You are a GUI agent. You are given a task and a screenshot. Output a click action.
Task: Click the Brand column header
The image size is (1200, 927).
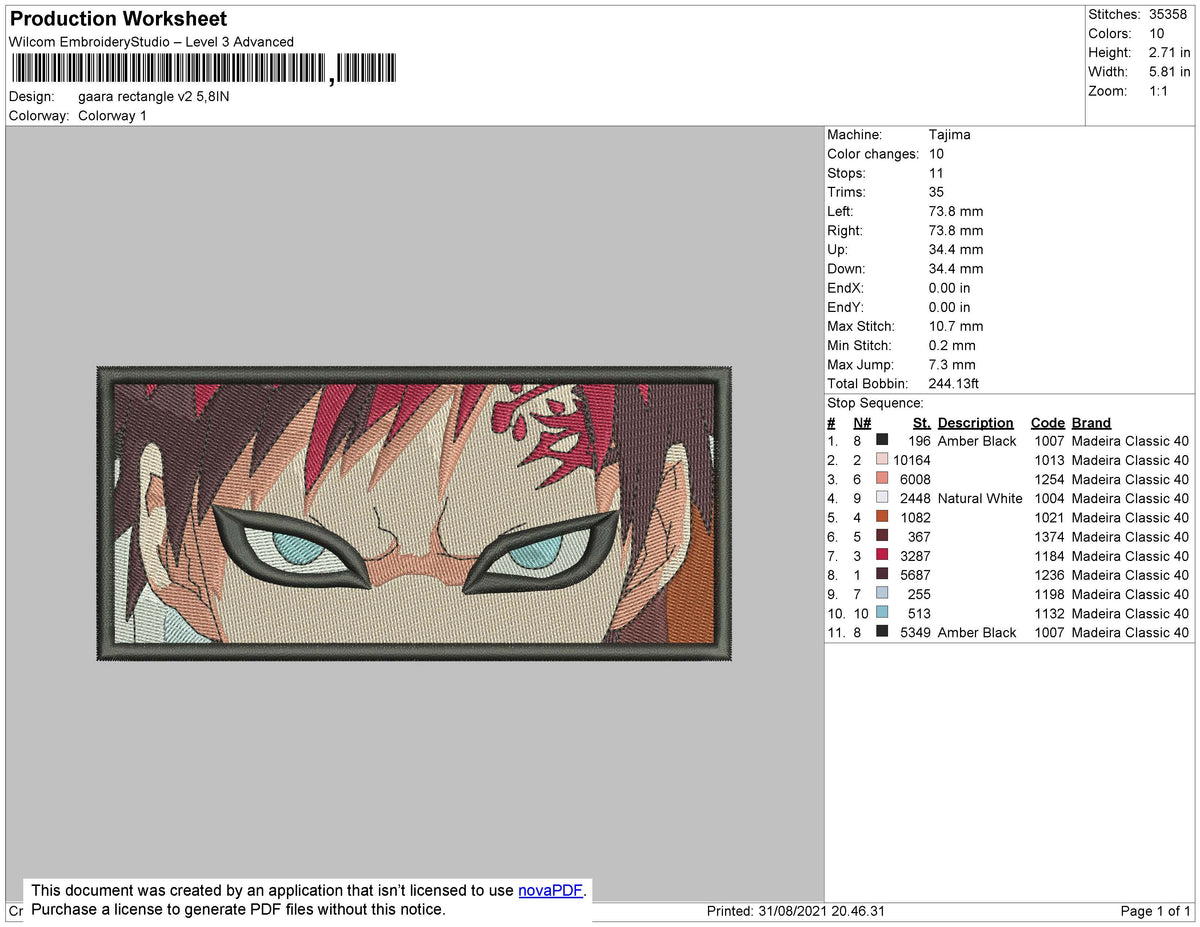[x=1090, y=422]
